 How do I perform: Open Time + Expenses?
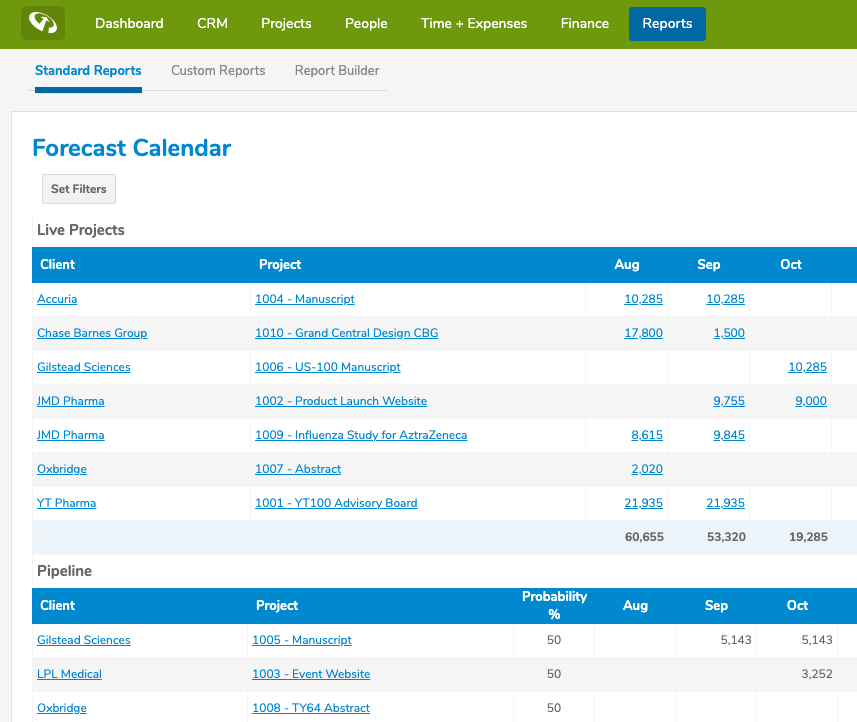[473, 22]
